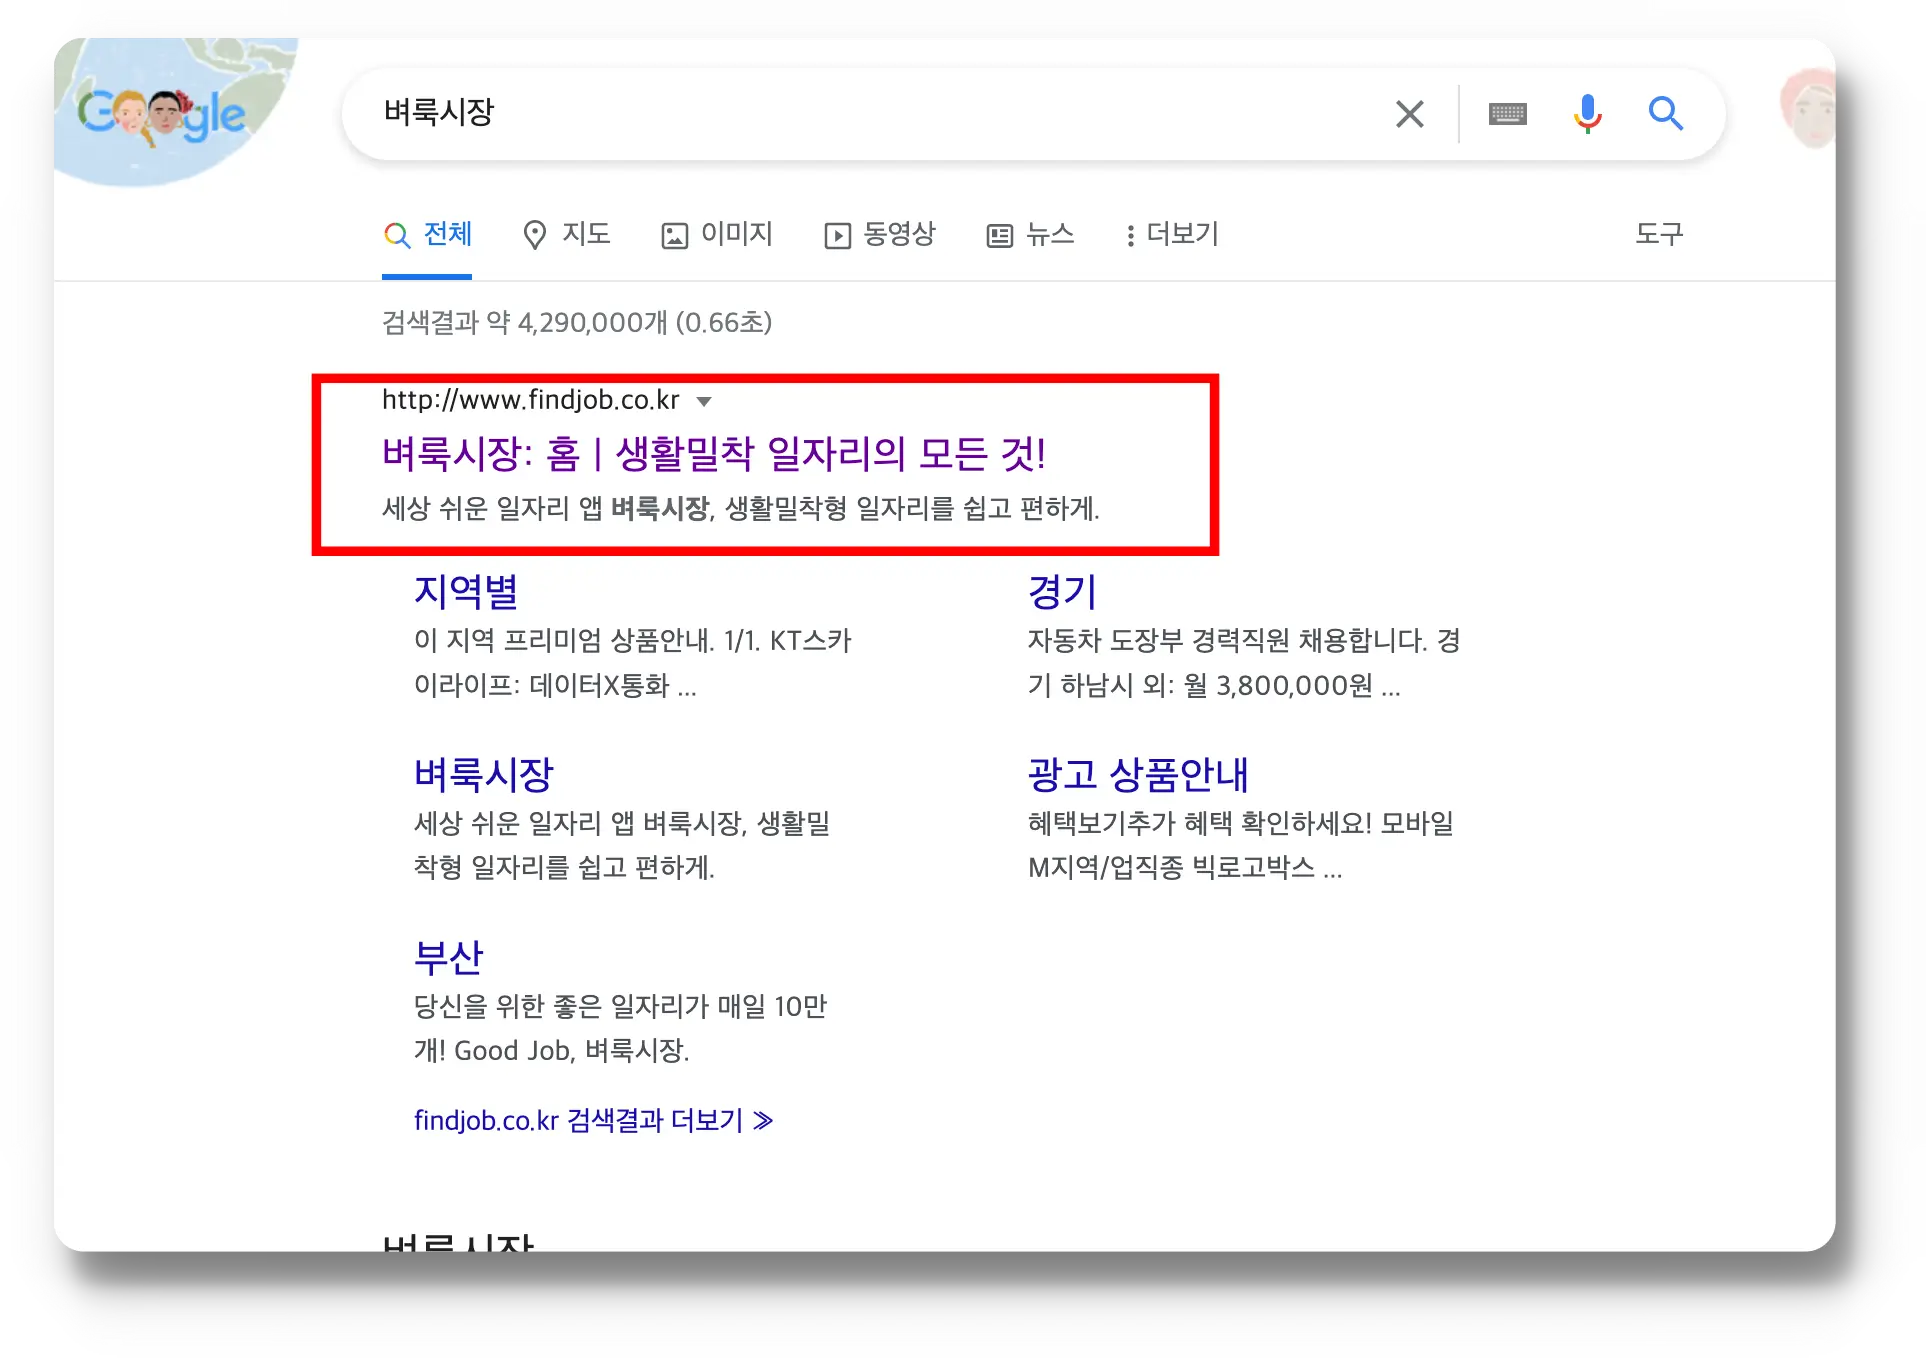The height and width of the screenshot is (1358, 1926).
Task: Open the 부산 sitelink
Action: (448, 957)
